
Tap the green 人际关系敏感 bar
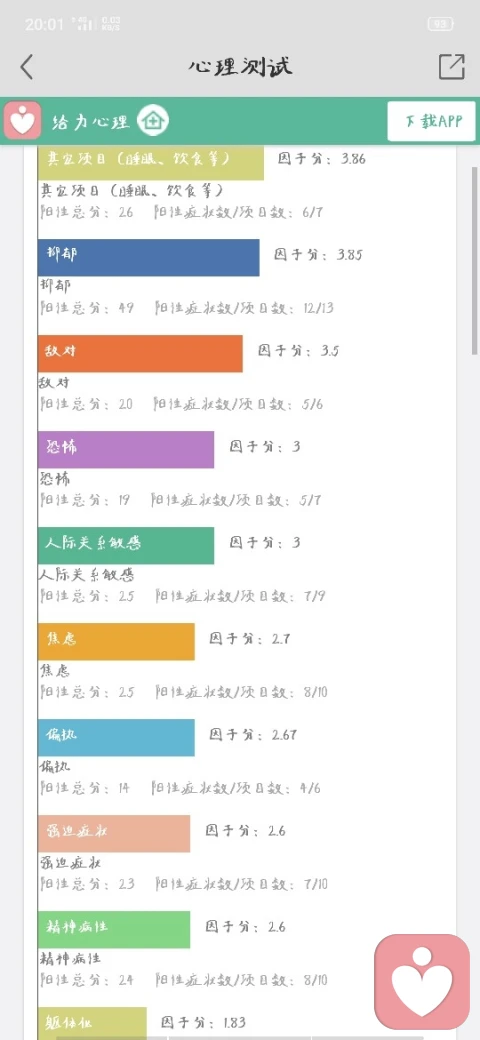pos(126,545)
